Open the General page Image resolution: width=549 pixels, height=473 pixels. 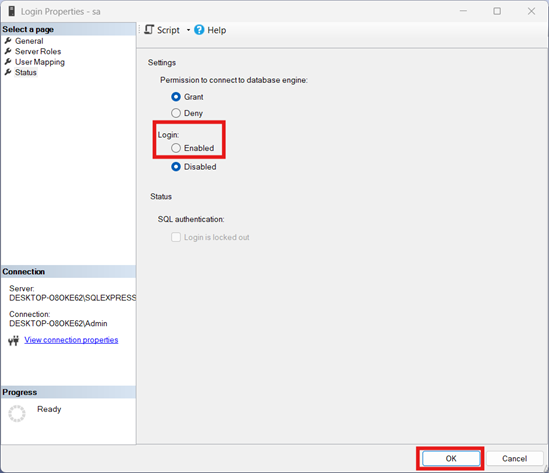[x=29, y=41]
